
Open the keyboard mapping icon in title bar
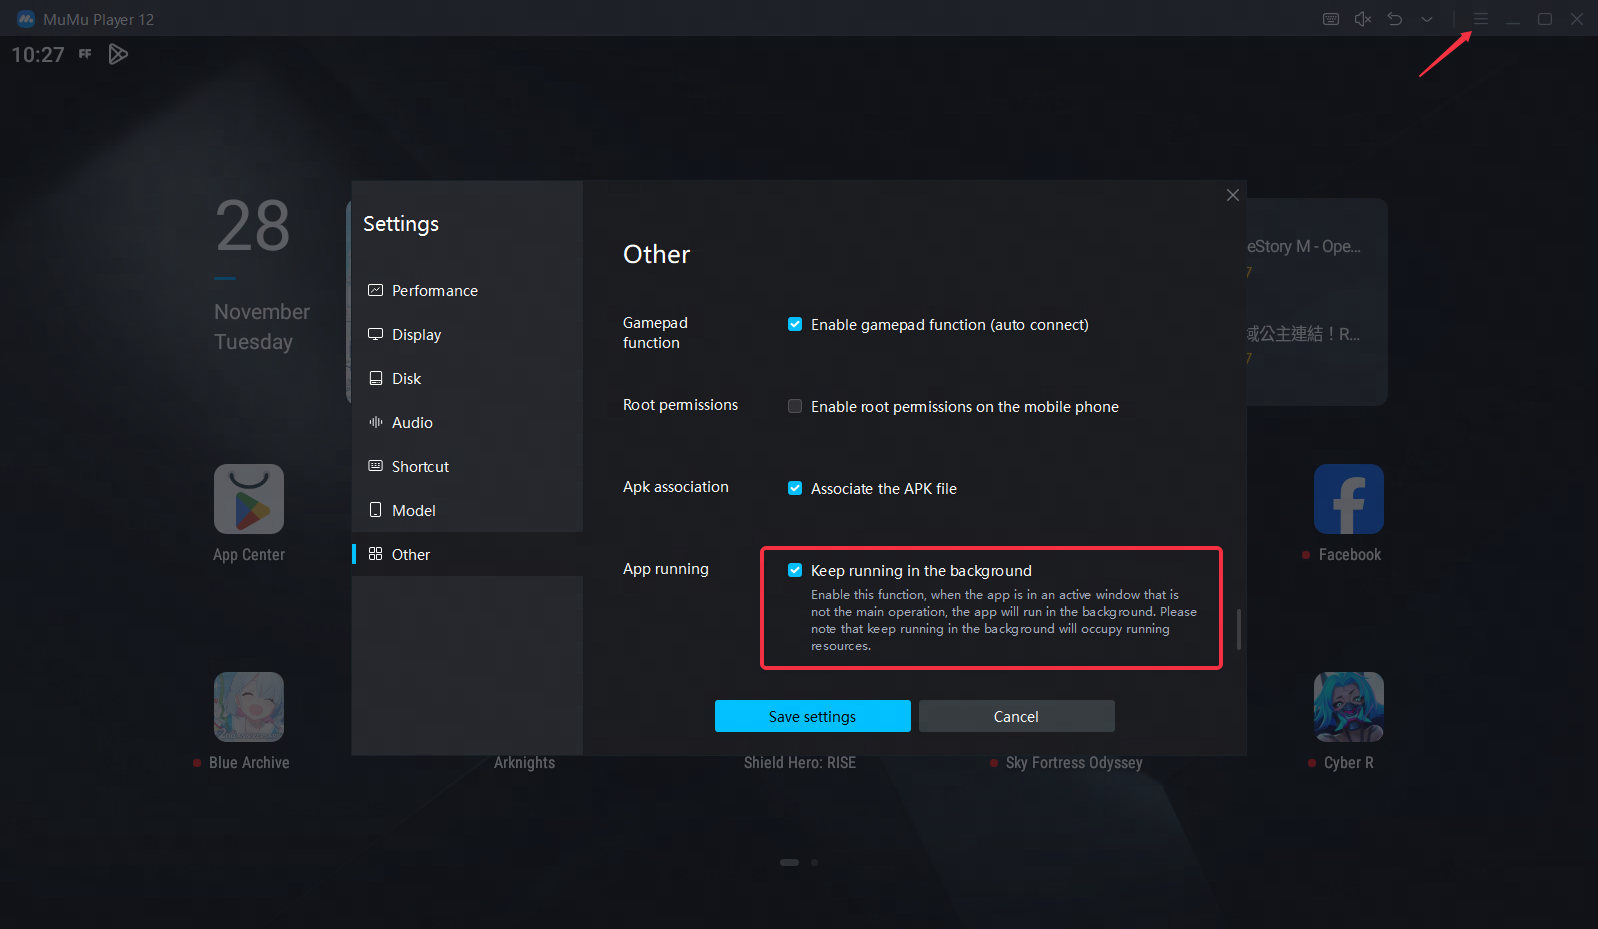pos(1330,19)
